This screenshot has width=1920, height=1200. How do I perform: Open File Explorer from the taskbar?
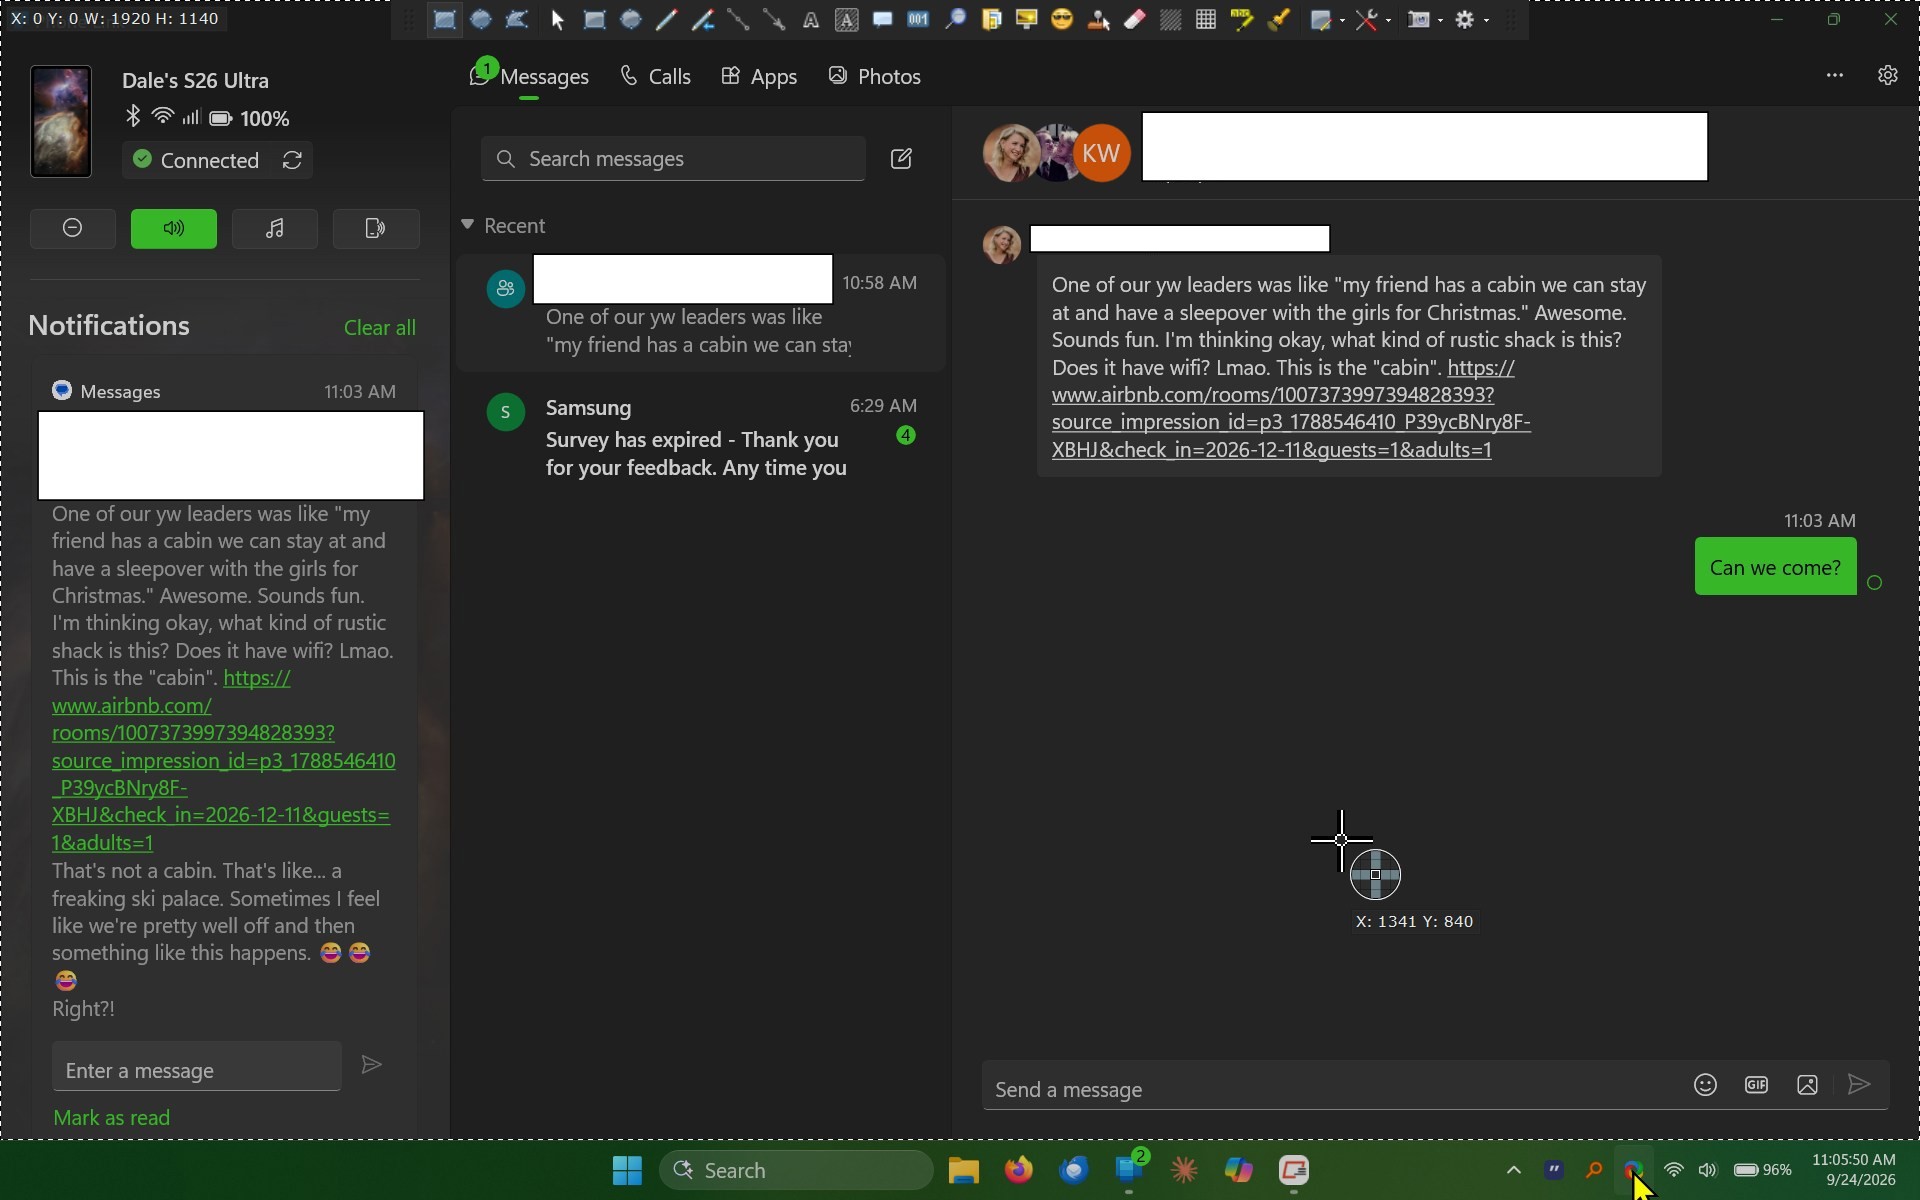coord(963,1170)
